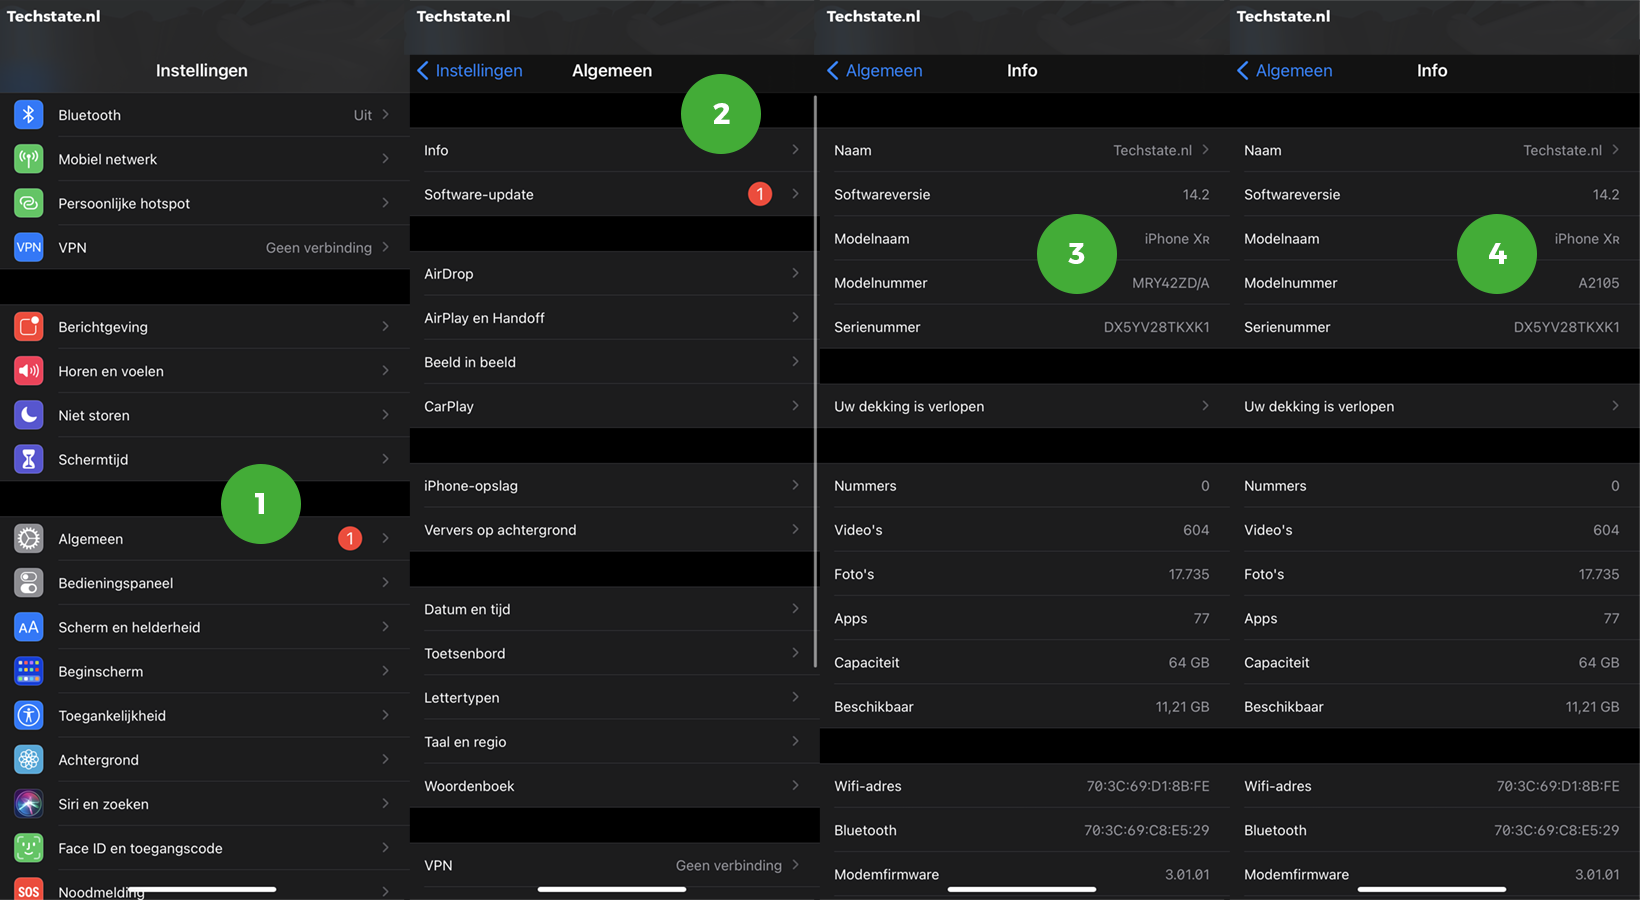The height and width of the screenshot is (900, 1640).
Task: Expand the Lettertypen chevron
Action: pos(796,697)
